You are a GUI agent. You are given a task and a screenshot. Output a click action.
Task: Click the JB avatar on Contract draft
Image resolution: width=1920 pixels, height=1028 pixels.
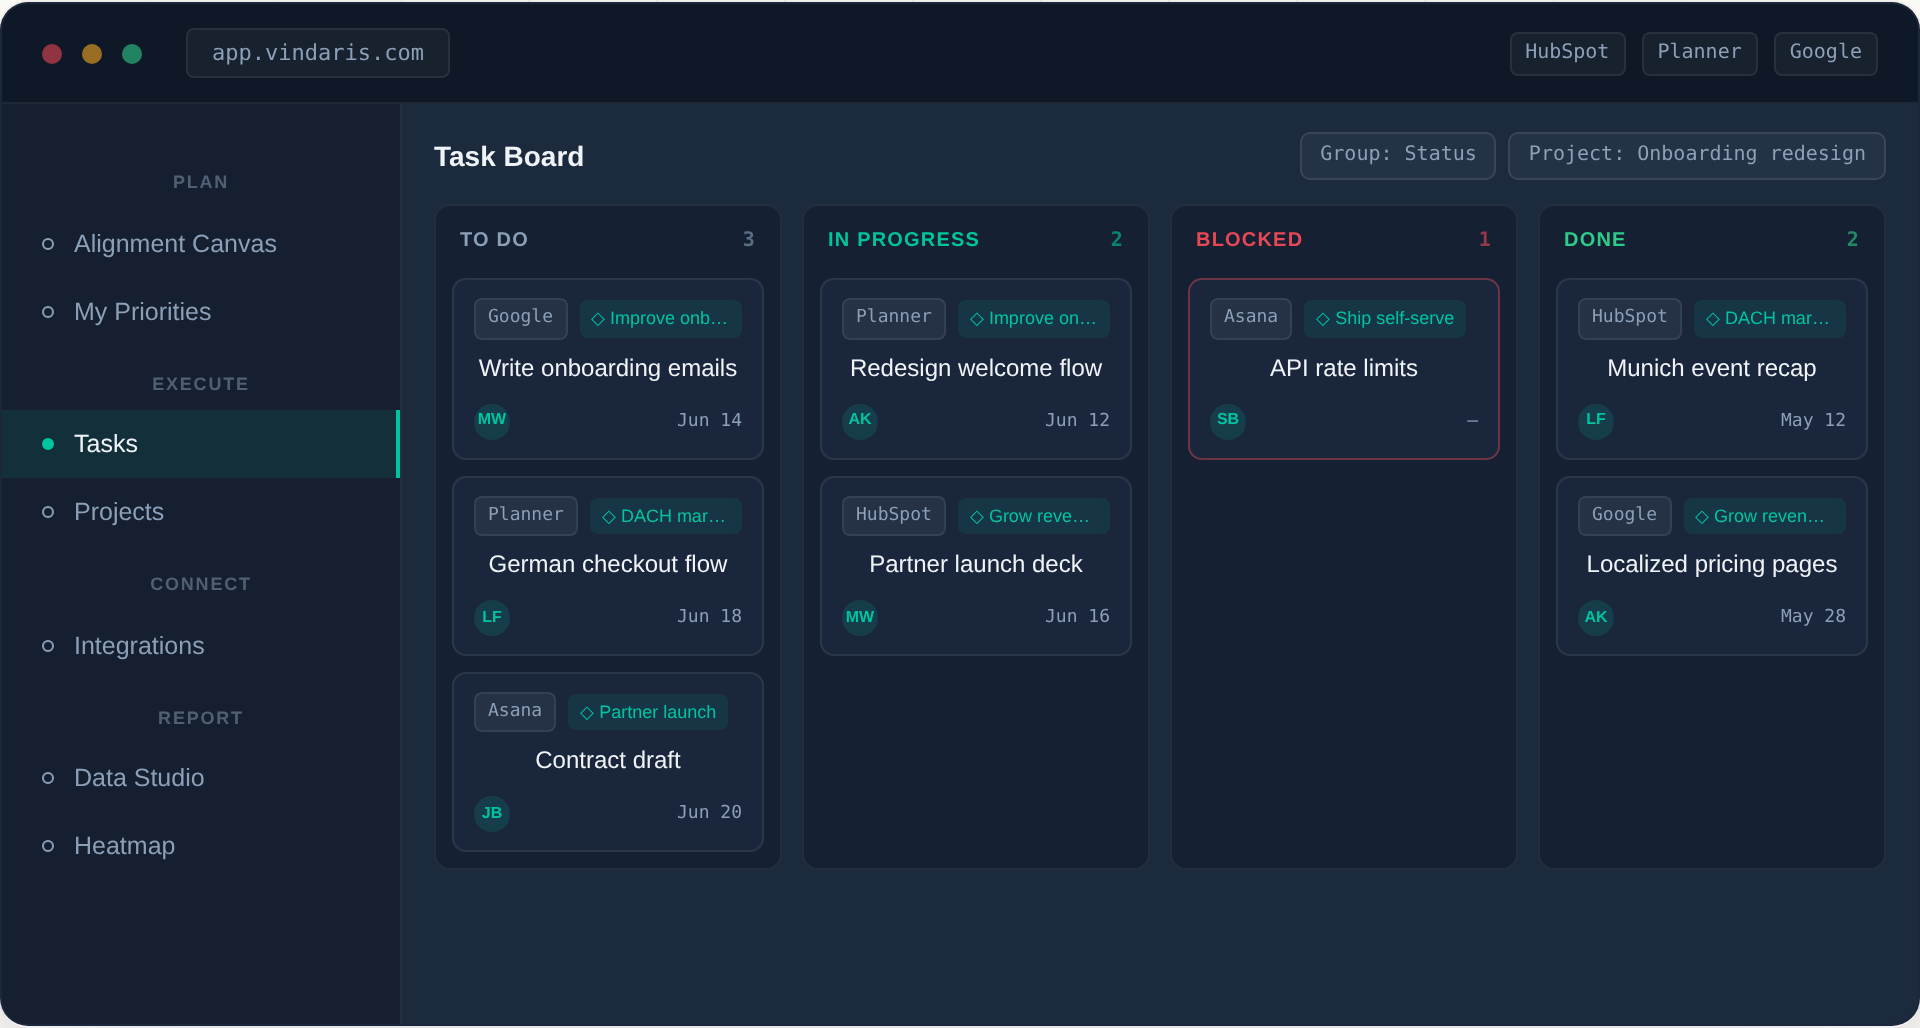pyautogui.click(x=492, y=813)
